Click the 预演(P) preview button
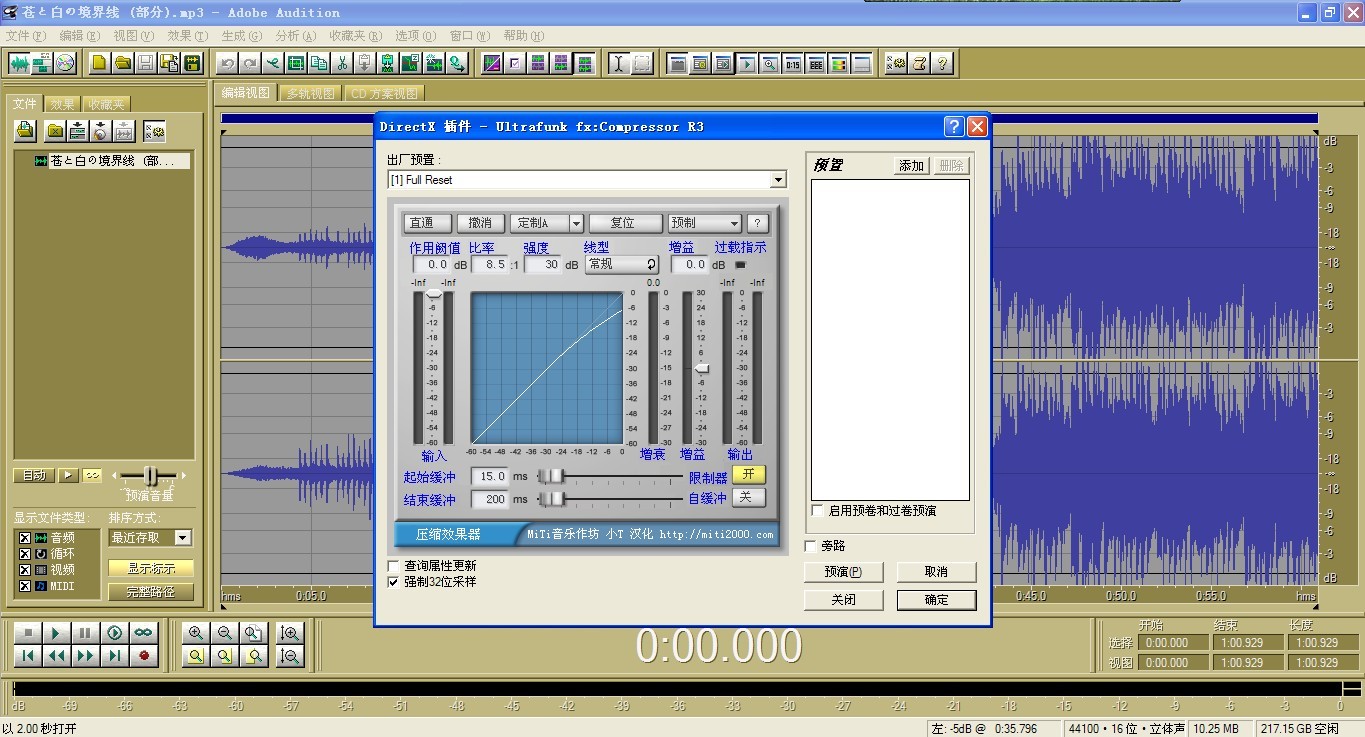Viewport: 1365px width, 737px height. click(844, 572)
